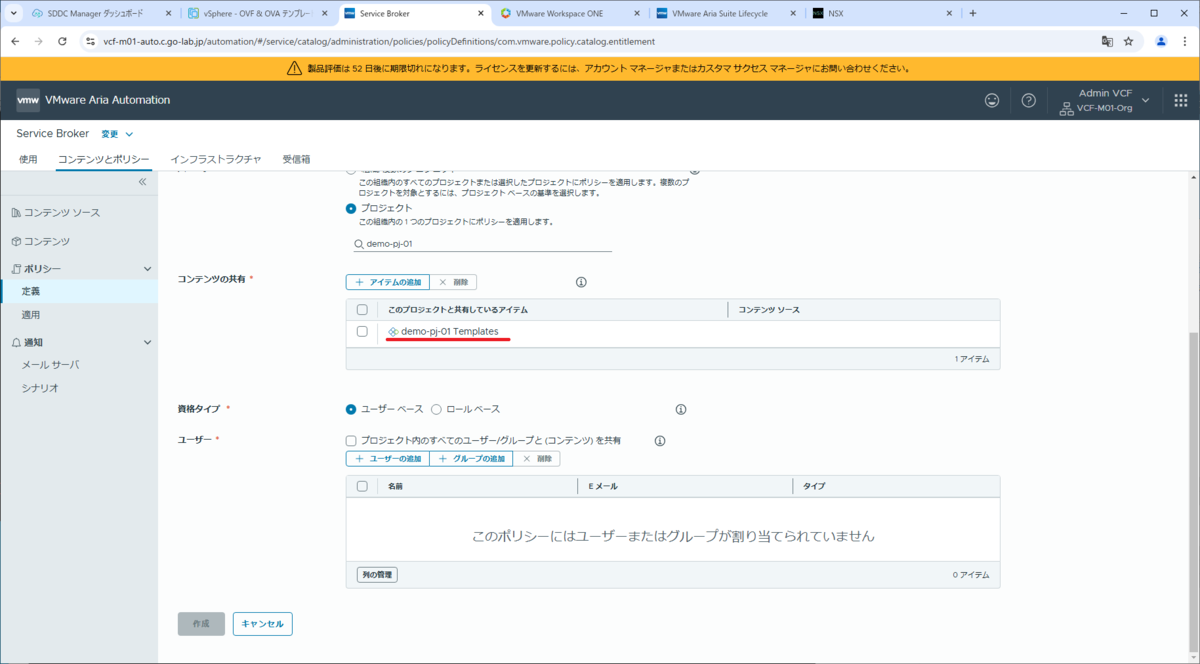
Task: Click グループの追加 button
Action: [471, 458]
